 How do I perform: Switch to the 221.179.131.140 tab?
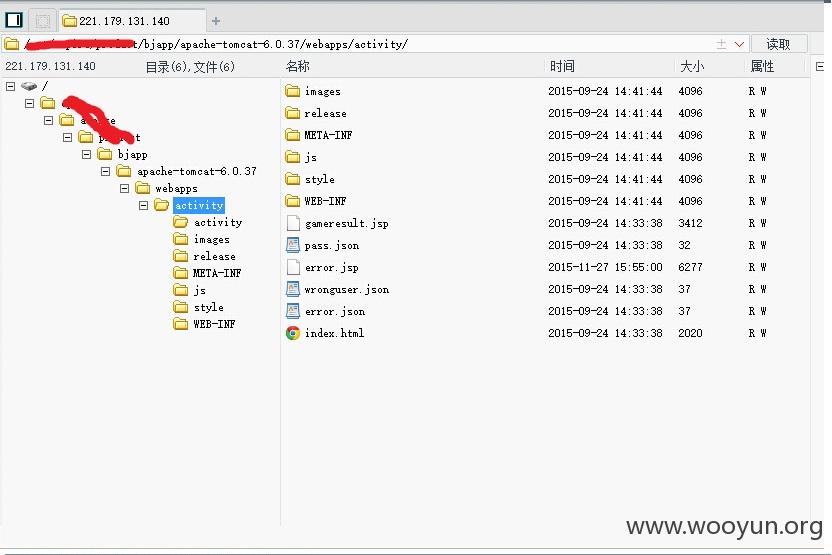click(x=131, y=21)
